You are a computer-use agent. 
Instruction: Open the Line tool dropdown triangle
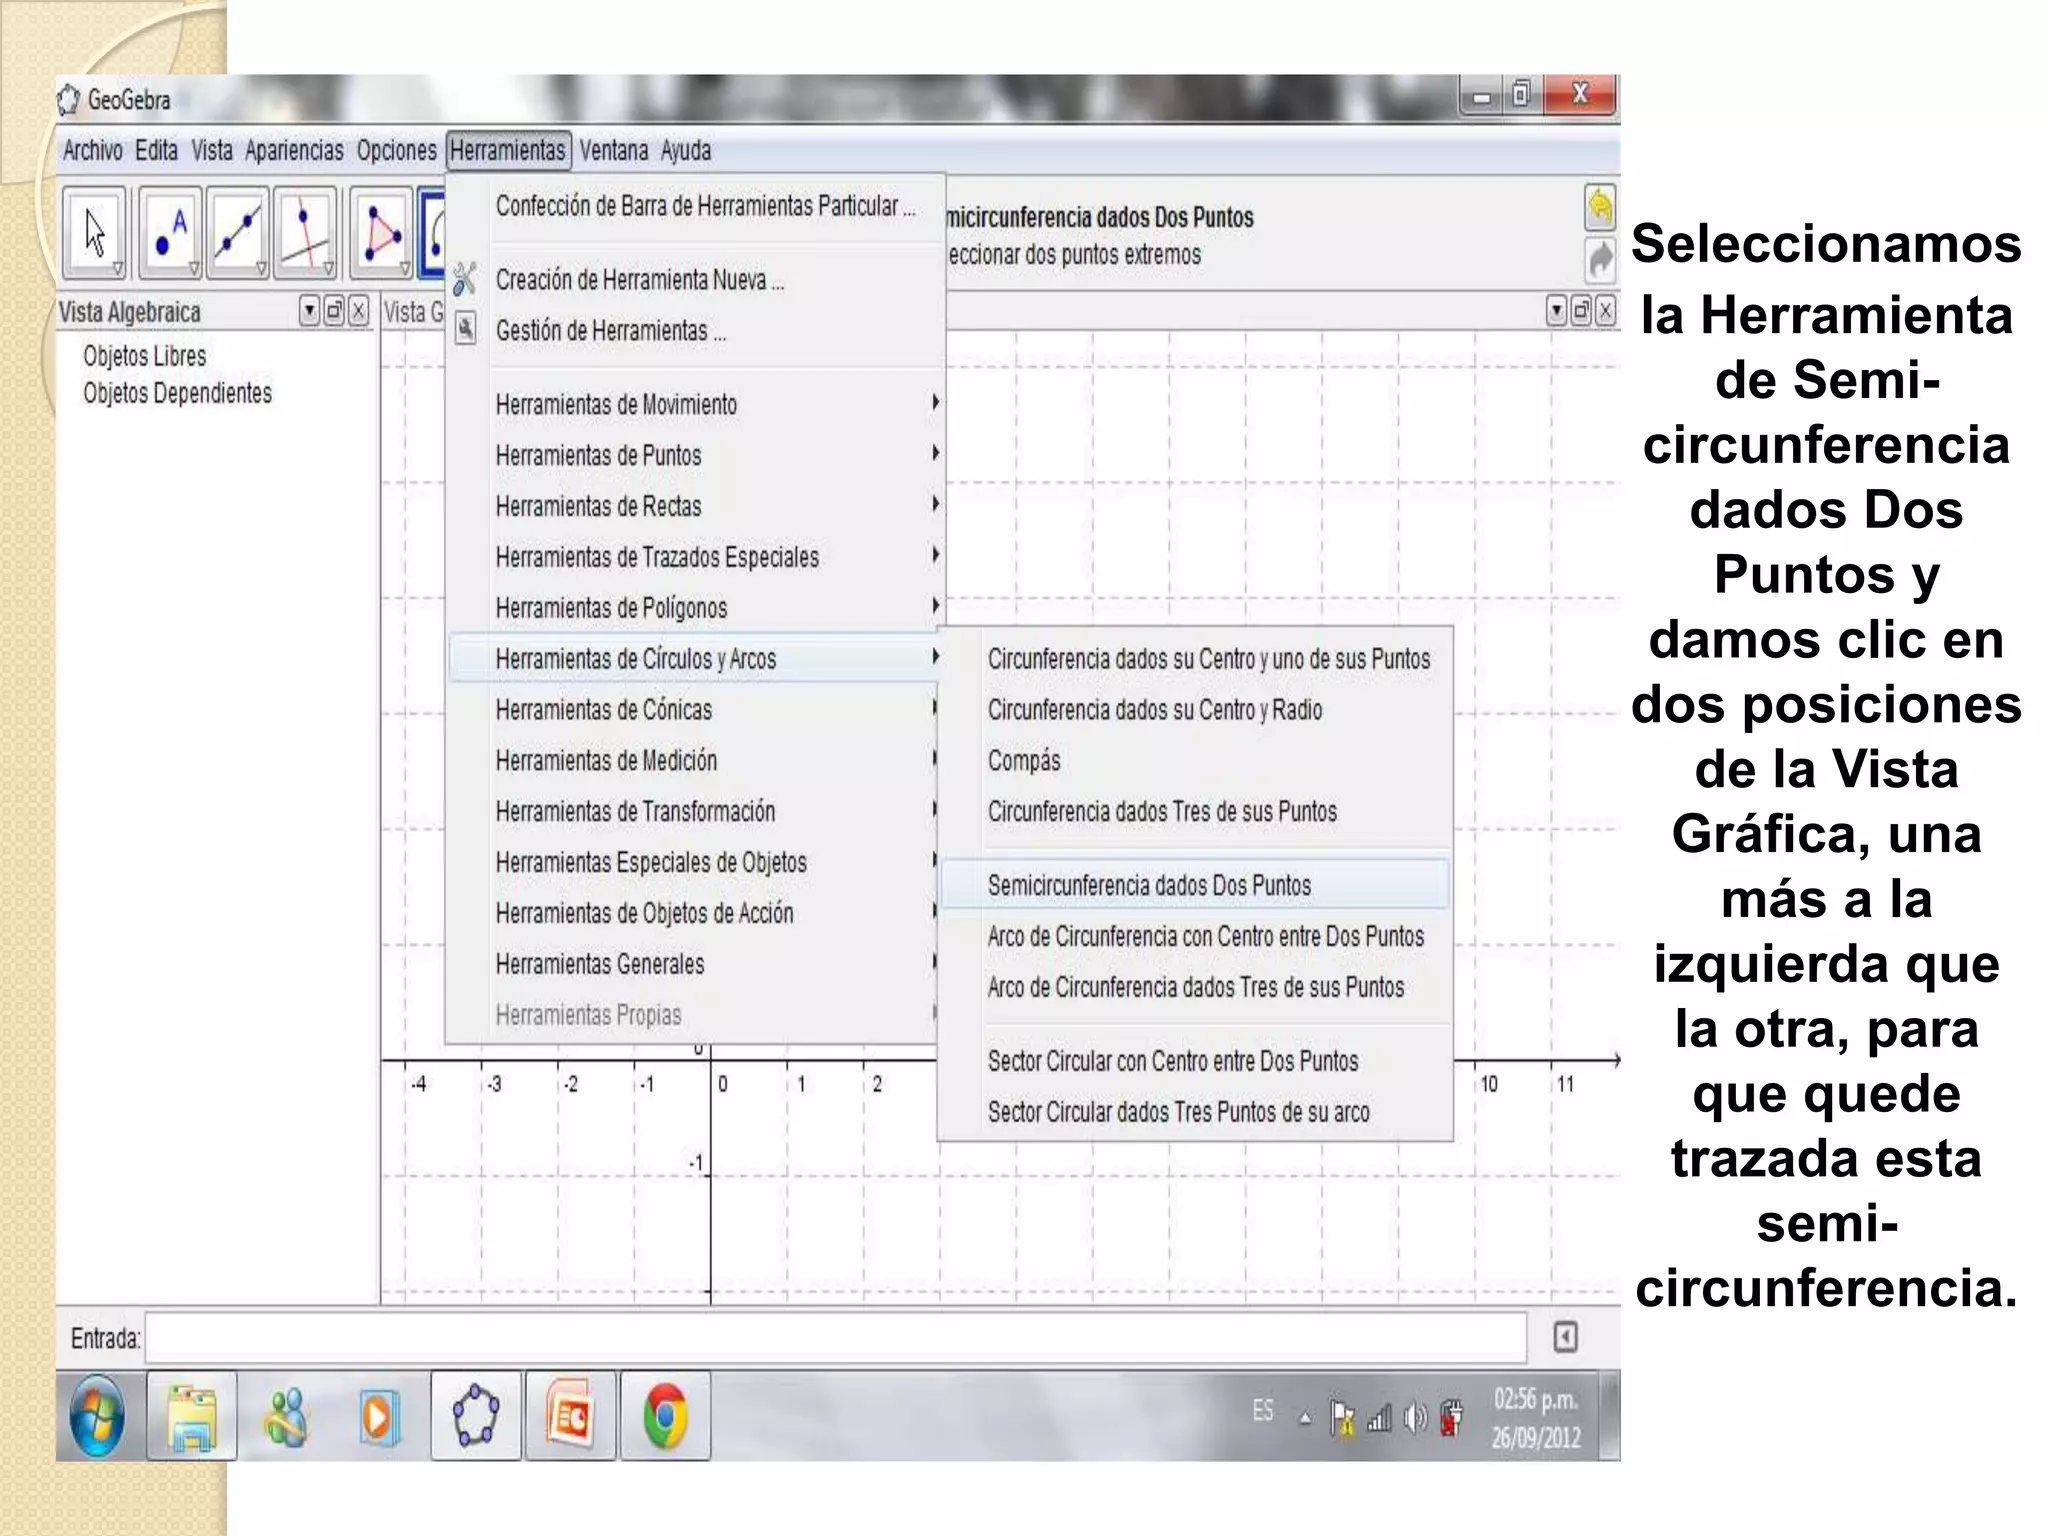[x=261, y=268]
